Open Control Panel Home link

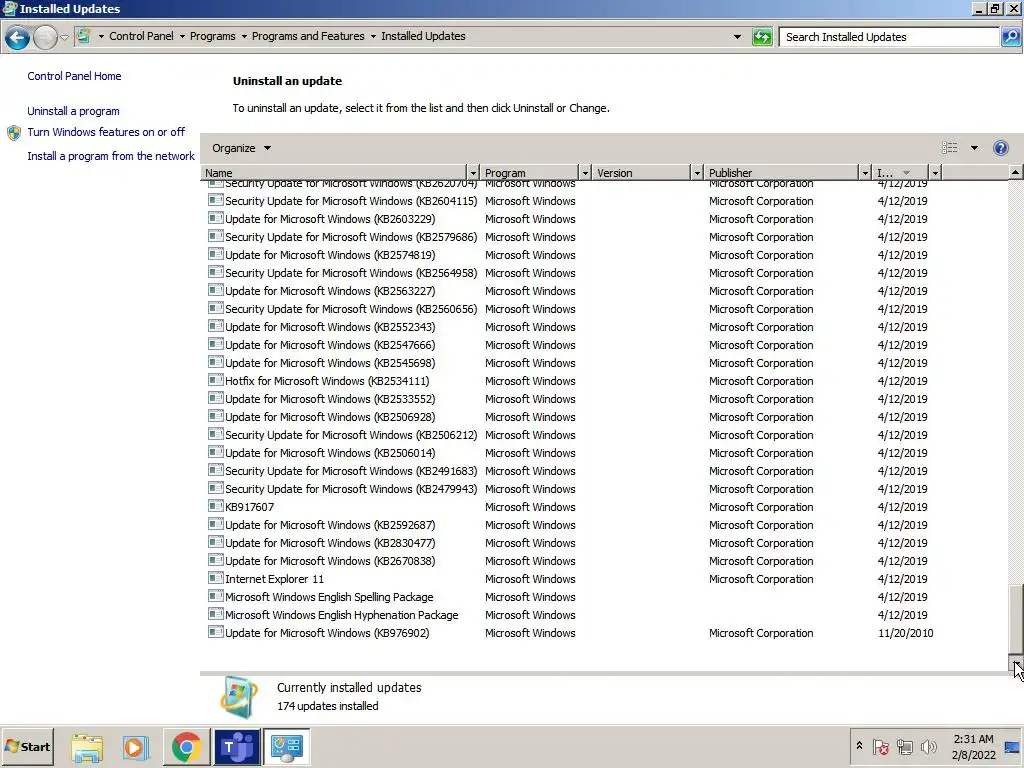click(74, 76)
